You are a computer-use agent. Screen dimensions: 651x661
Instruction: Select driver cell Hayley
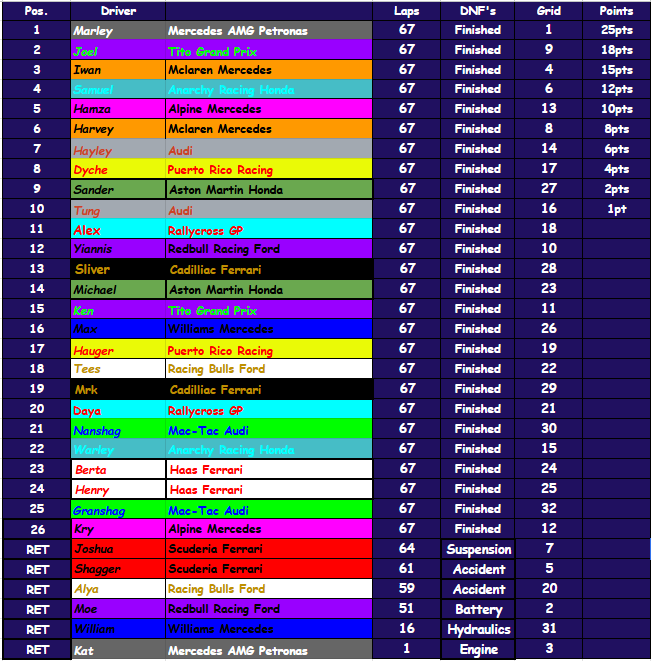click(x=118, y=149)
